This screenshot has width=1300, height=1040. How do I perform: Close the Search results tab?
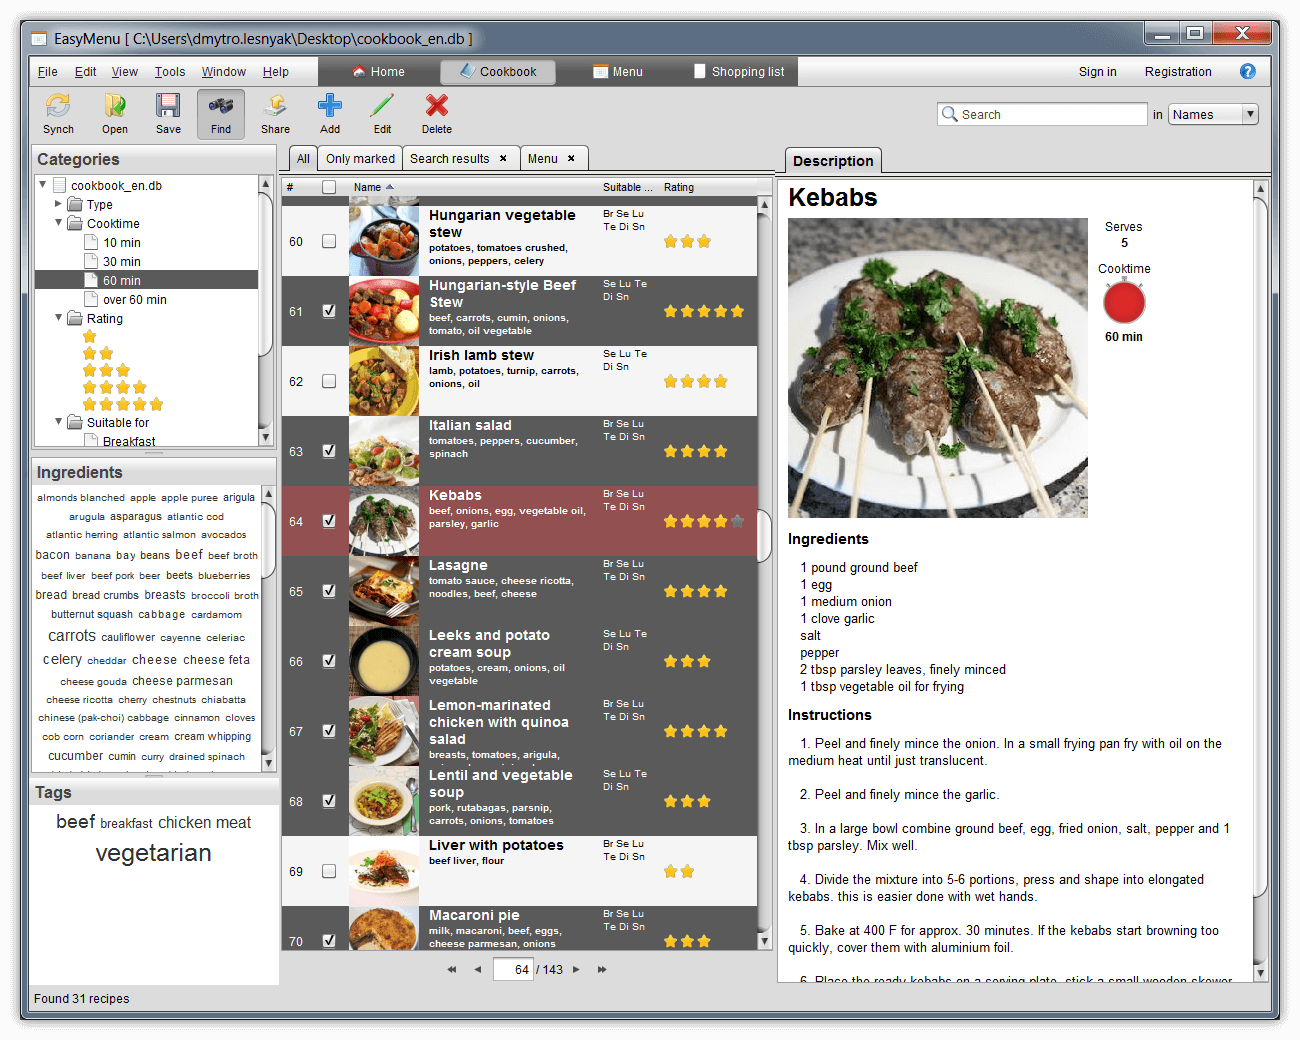pos(503,158)
